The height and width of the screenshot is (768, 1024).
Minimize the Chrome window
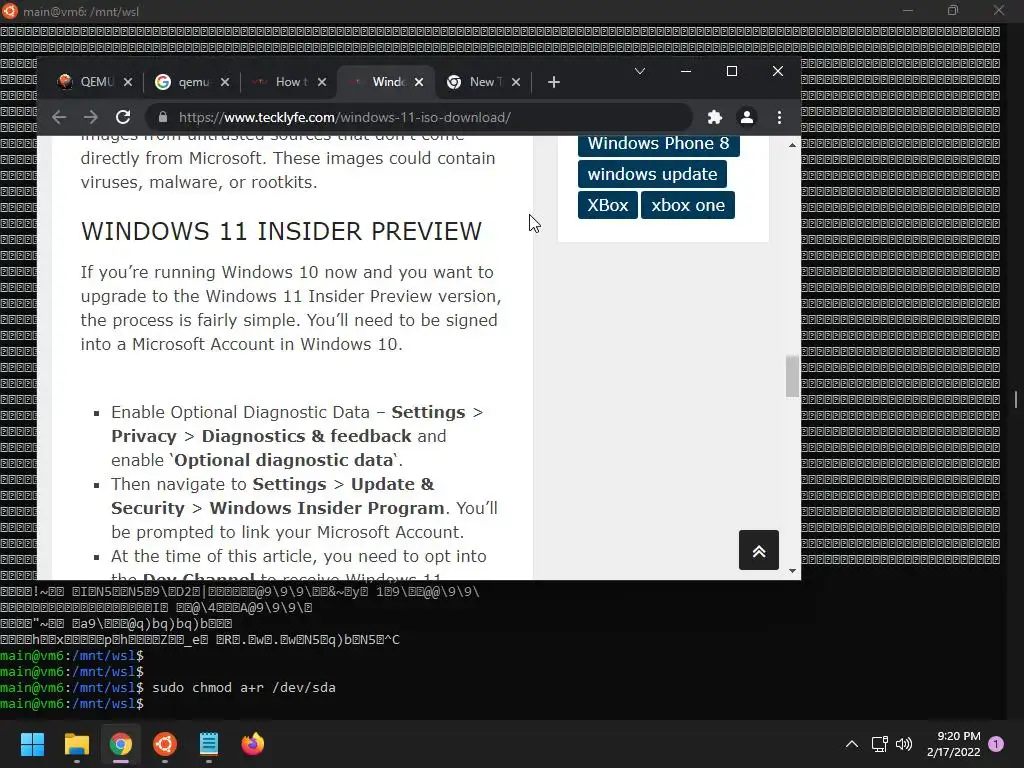click(686, 71)
